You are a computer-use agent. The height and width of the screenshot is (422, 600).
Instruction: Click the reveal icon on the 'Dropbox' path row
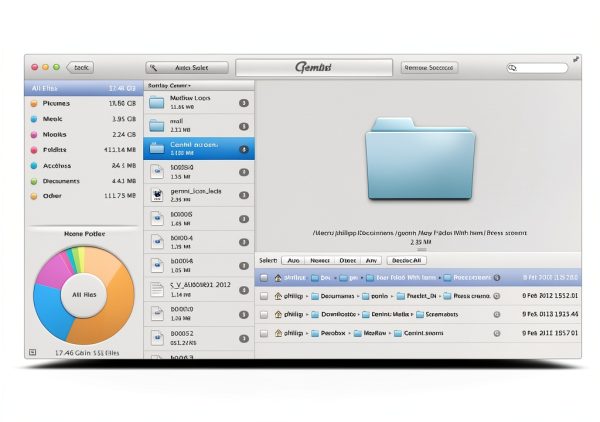(x=497, y=333)
